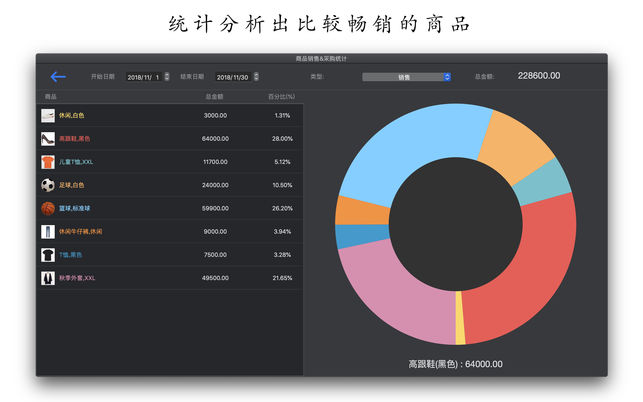Click the 10.50% percentage cell

tap(282, 185)
